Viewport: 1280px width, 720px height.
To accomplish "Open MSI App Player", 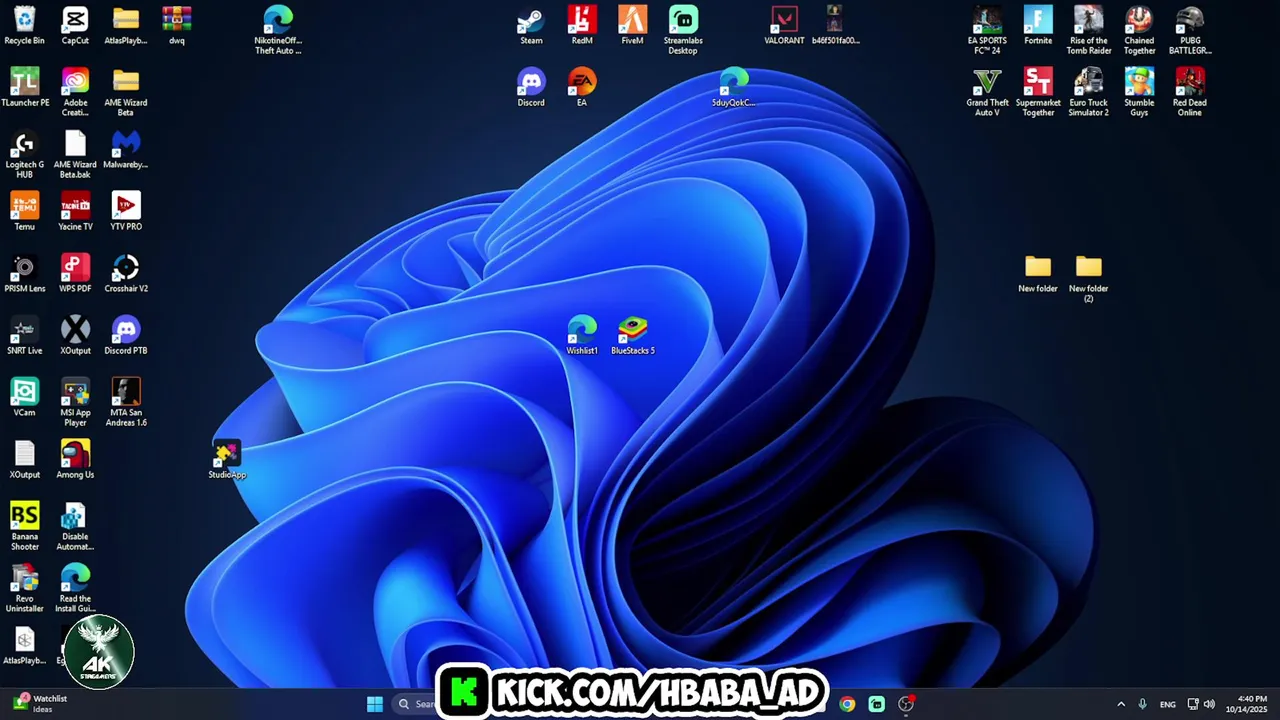I will point(75,403).
